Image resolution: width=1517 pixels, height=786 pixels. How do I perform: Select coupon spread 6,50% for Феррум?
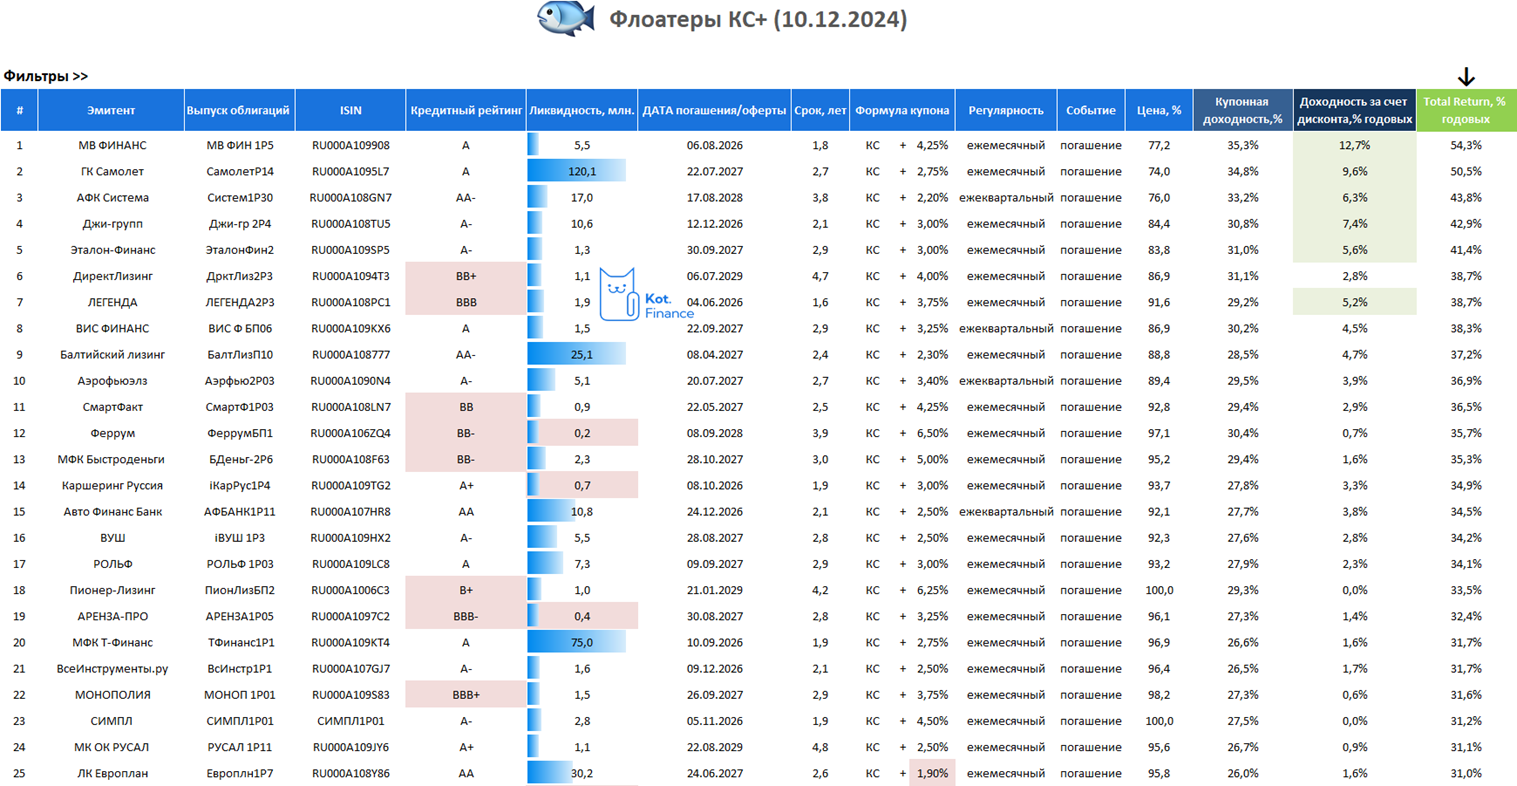coord(932,433)
